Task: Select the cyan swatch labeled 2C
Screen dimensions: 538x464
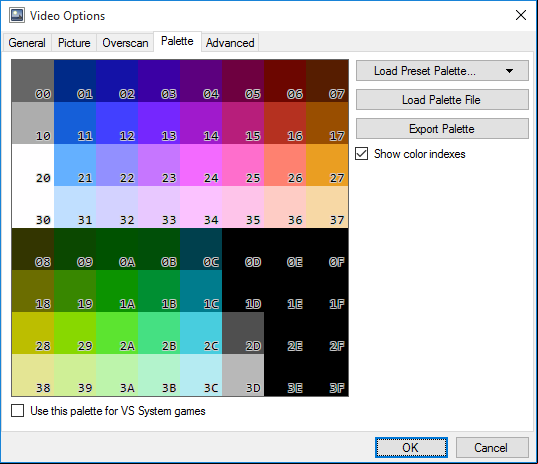Action: point(201,333)
